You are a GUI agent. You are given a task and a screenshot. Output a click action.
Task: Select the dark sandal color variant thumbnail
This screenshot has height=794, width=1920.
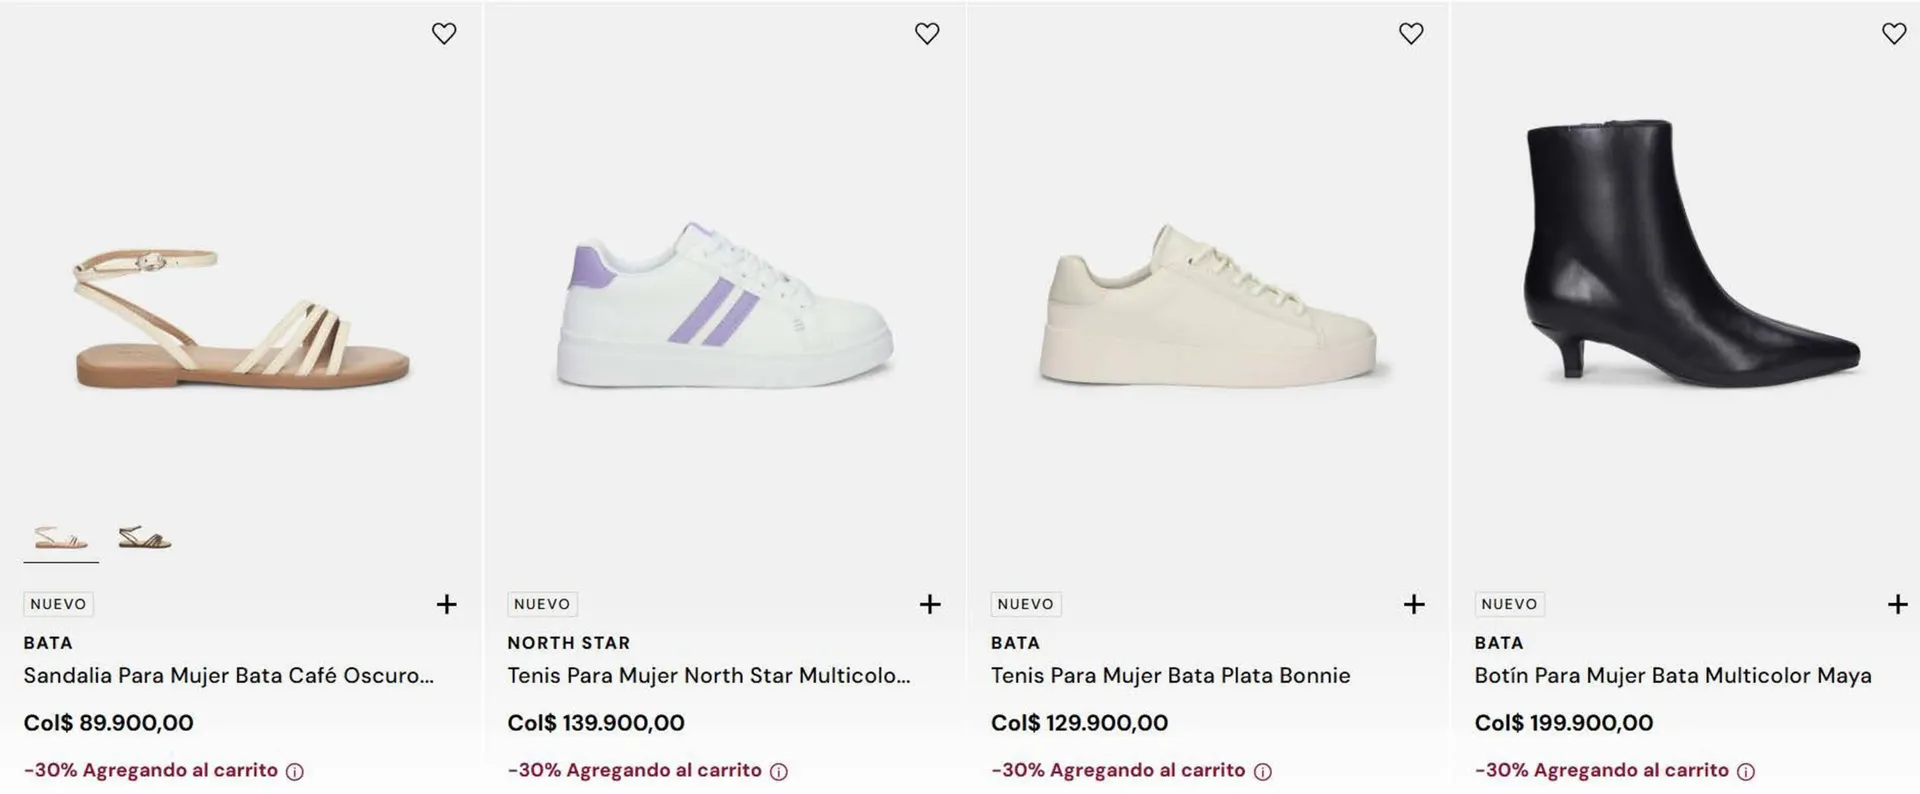pos(145,538)
